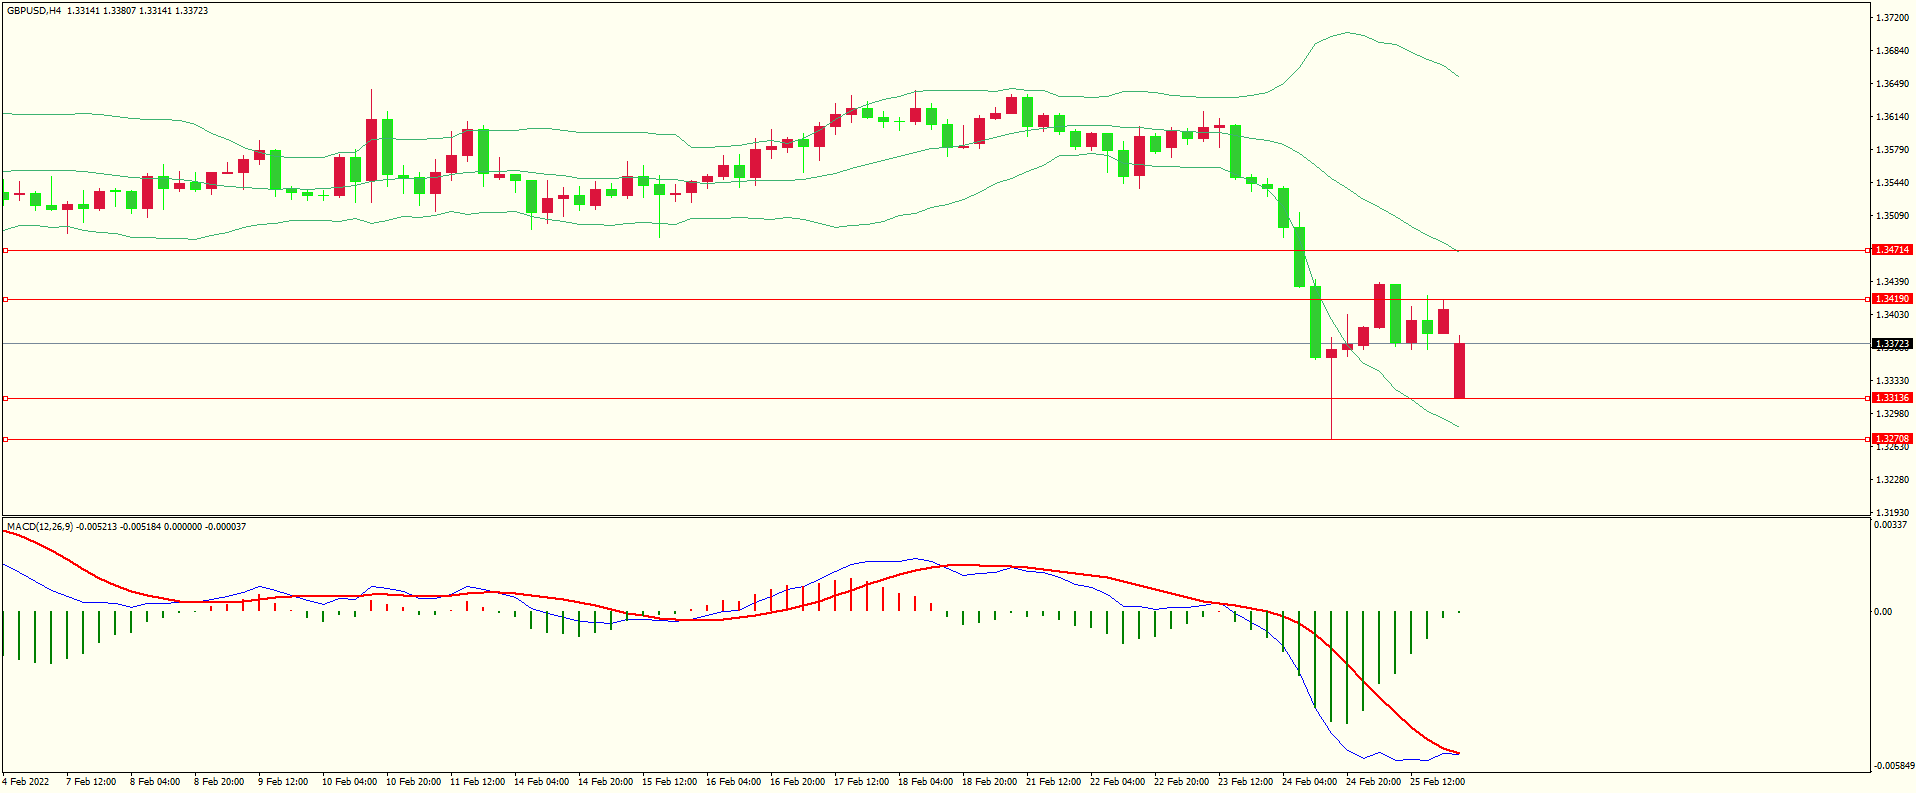Click the 1.32280 price scale value
The height and width of the screenshot is (793, 1916).
click(x=1892, y=480)
